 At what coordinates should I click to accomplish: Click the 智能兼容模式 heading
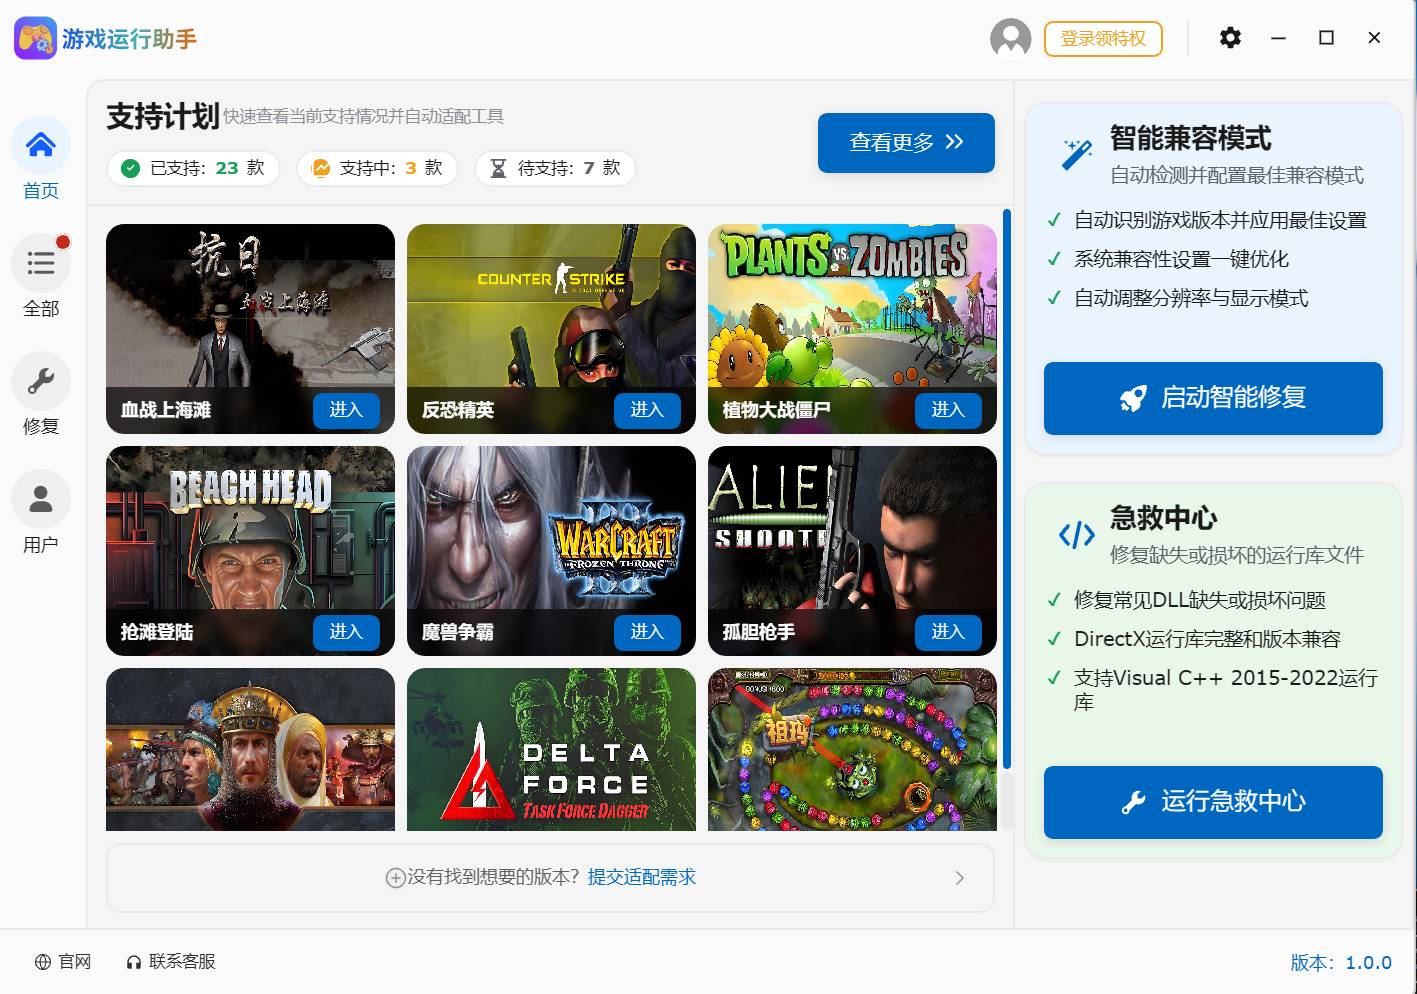tap(1190, 138)
